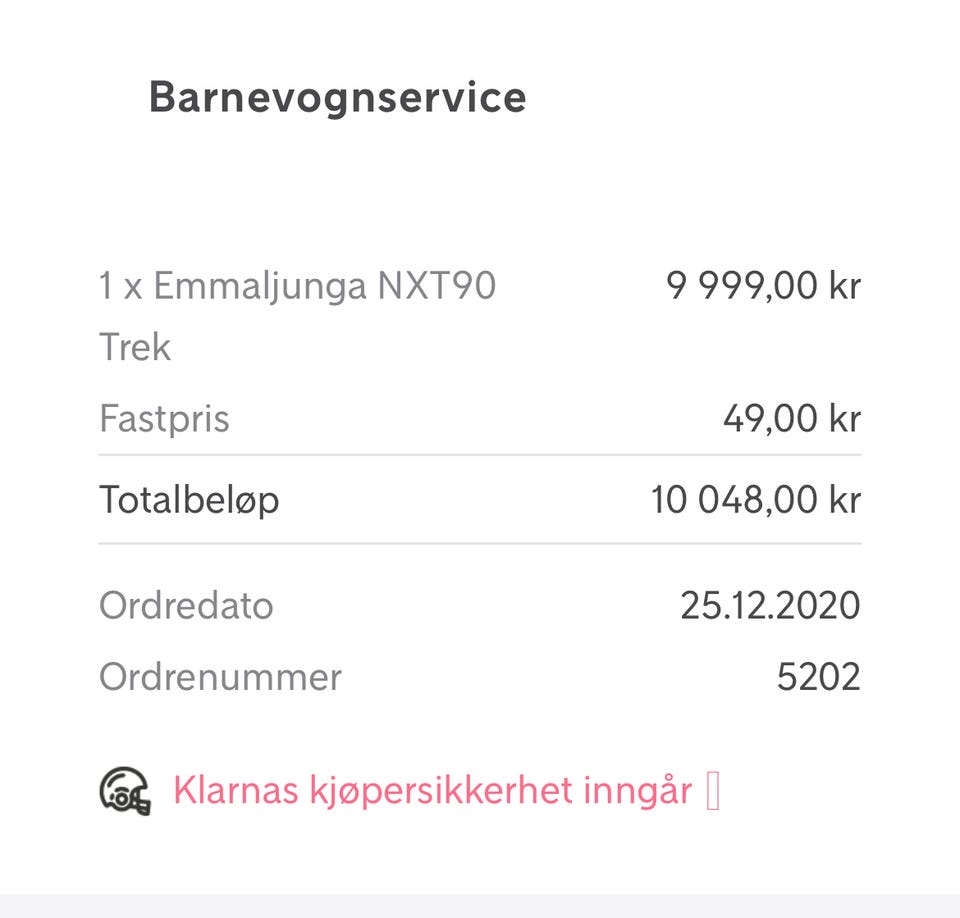Click the word Klarnas in pink text

click(236, 791)
